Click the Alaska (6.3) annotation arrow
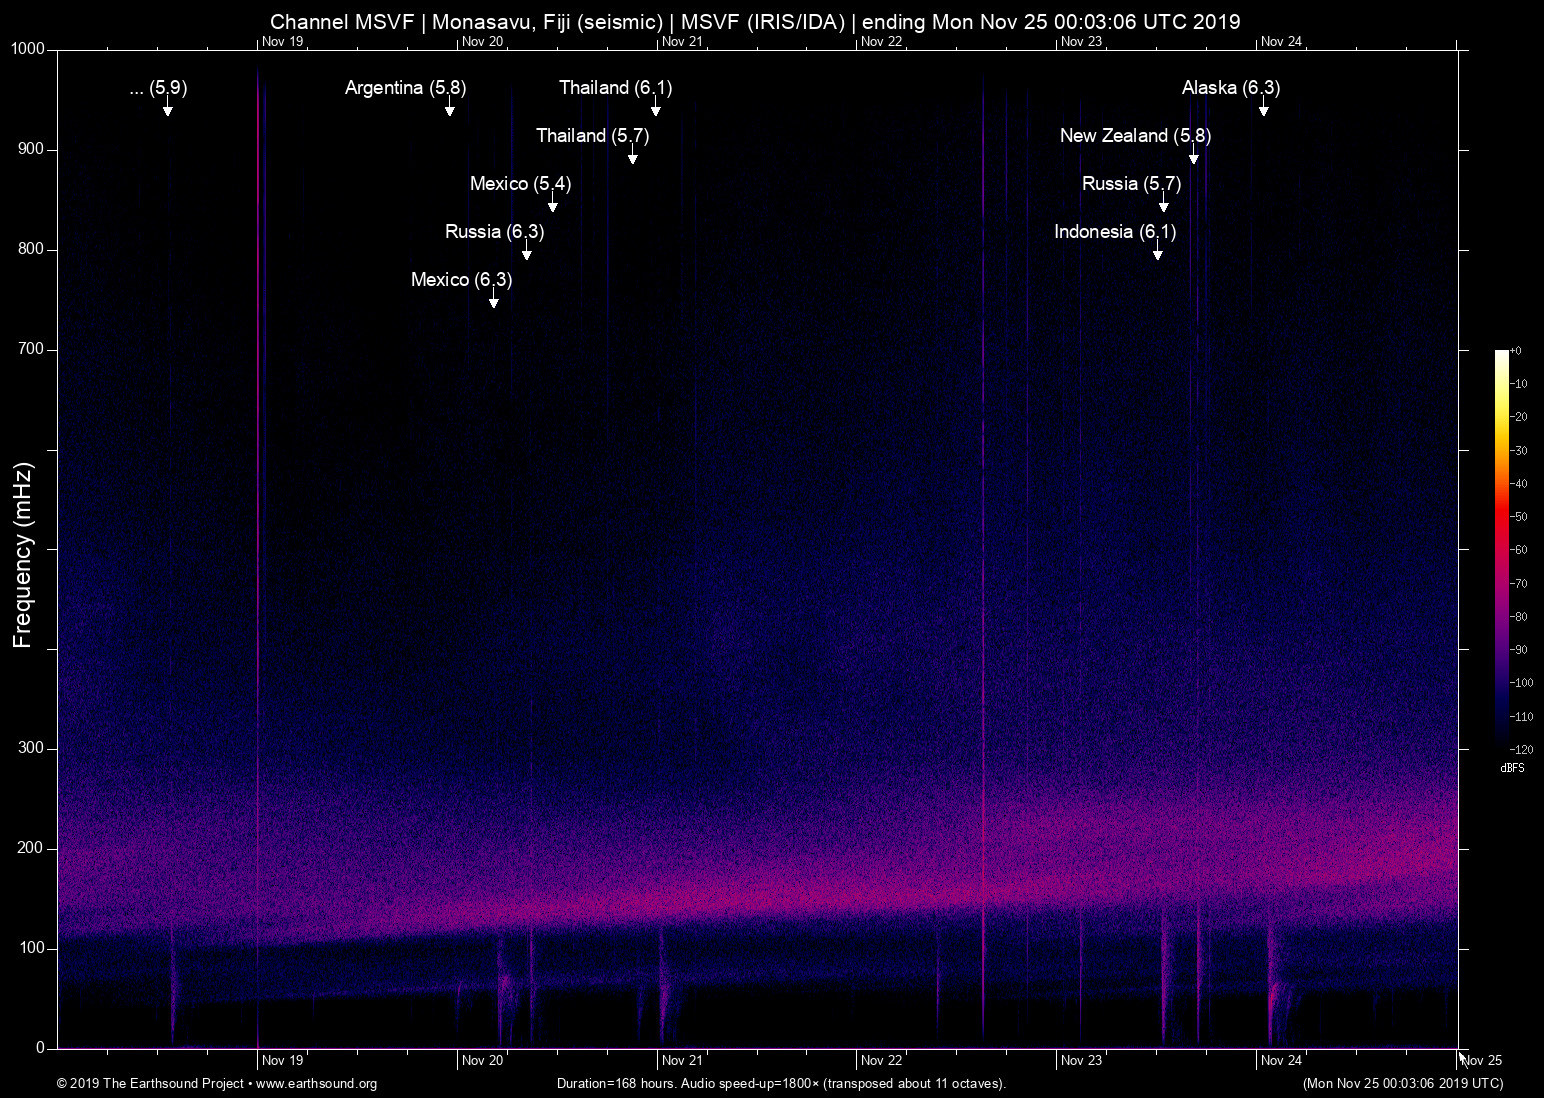Screen dimensions: 1544x1098 pyautogui.click(x=1263, y=110)
